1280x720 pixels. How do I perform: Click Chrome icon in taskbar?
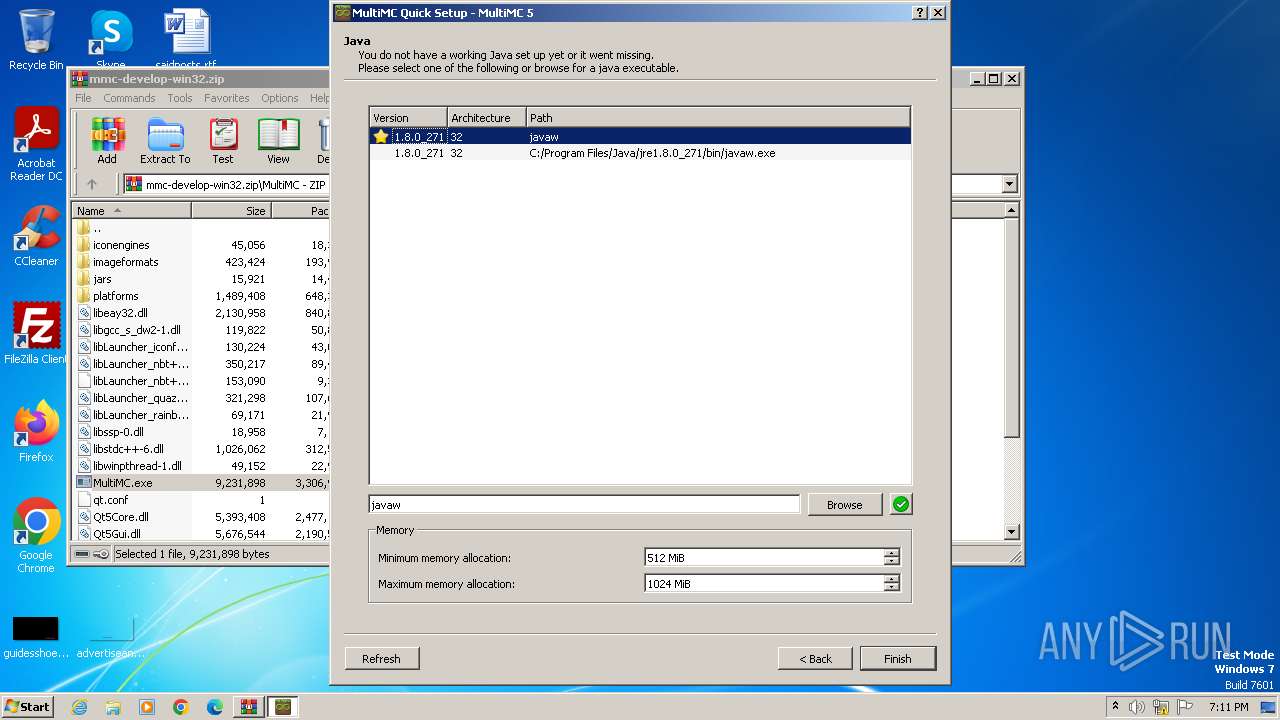181,707
